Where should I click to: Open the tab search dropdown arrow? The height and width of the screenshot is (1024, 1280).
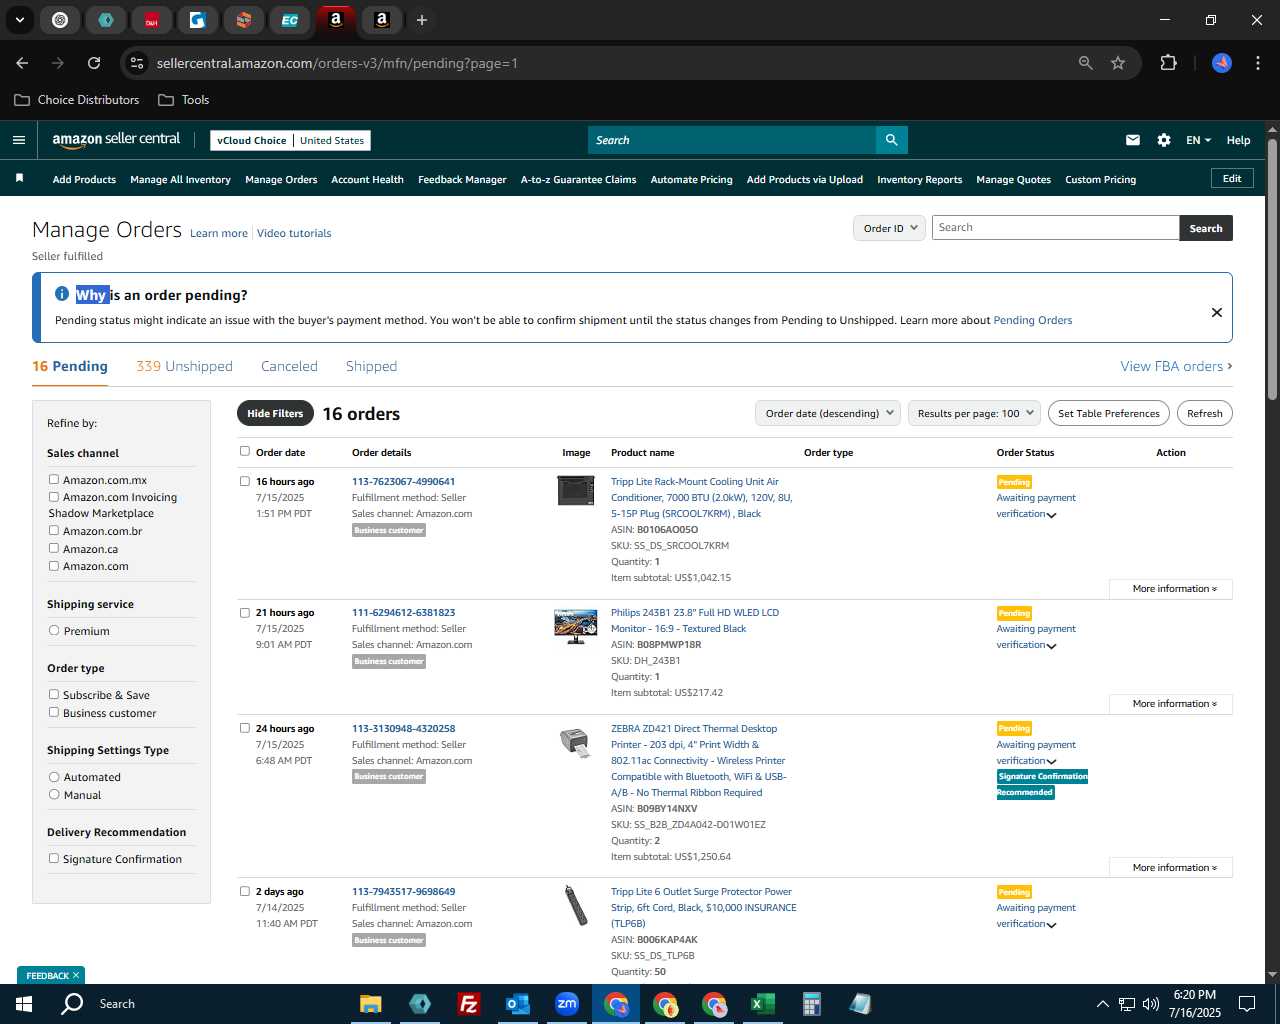(x=19, y=20)
